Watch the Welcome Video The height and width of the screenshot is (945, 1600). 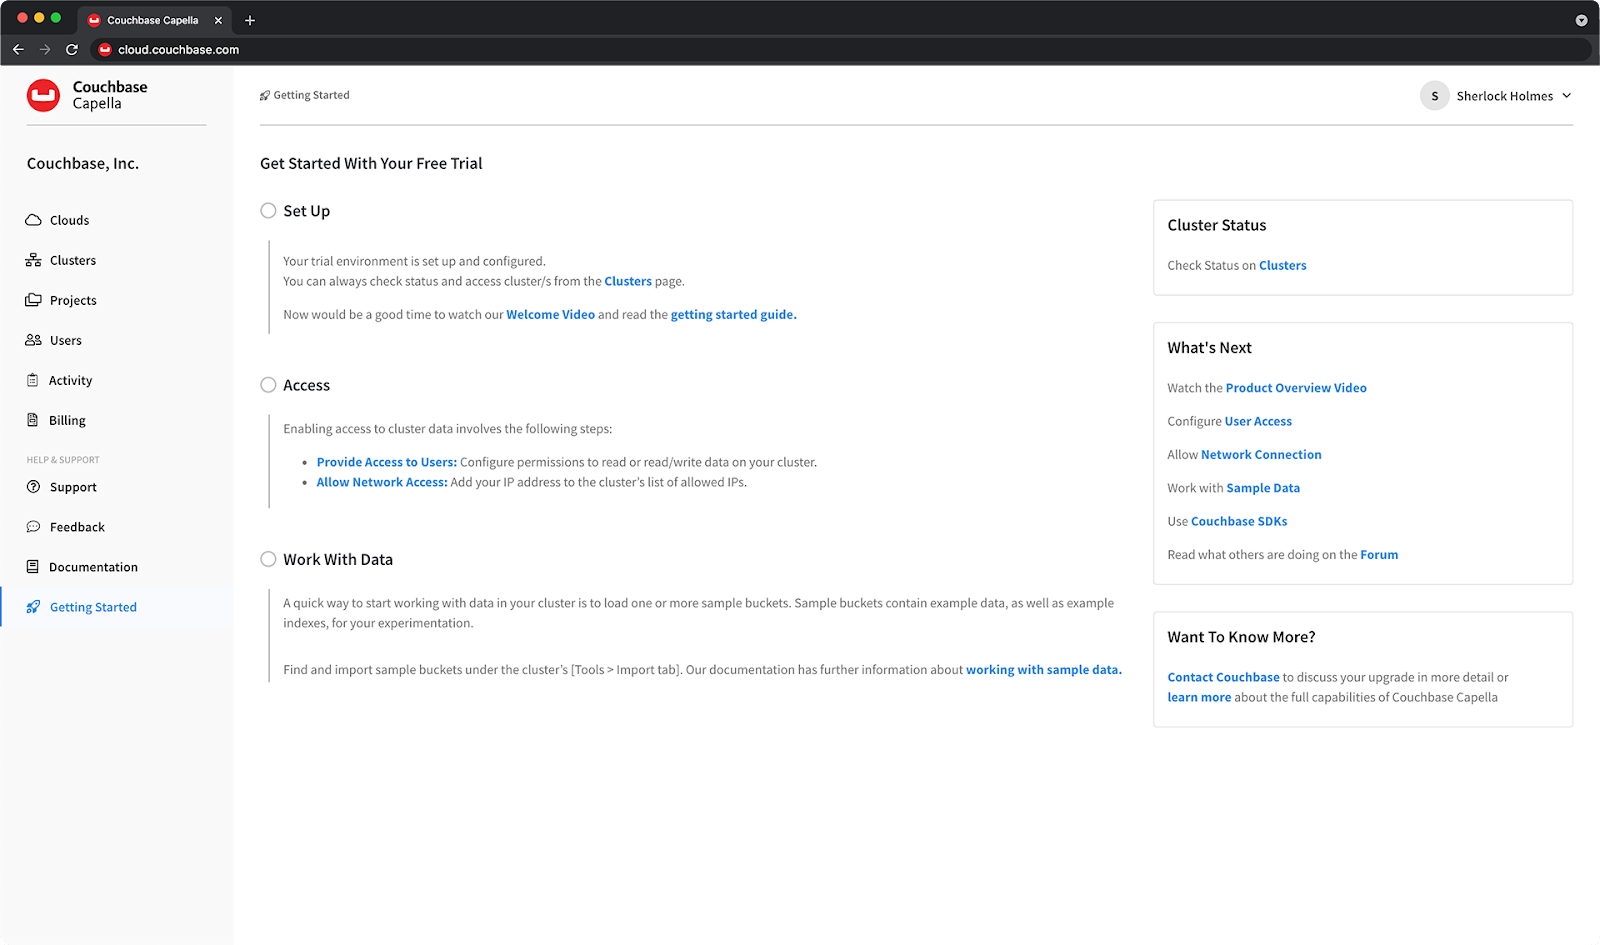tap(550, 314)
